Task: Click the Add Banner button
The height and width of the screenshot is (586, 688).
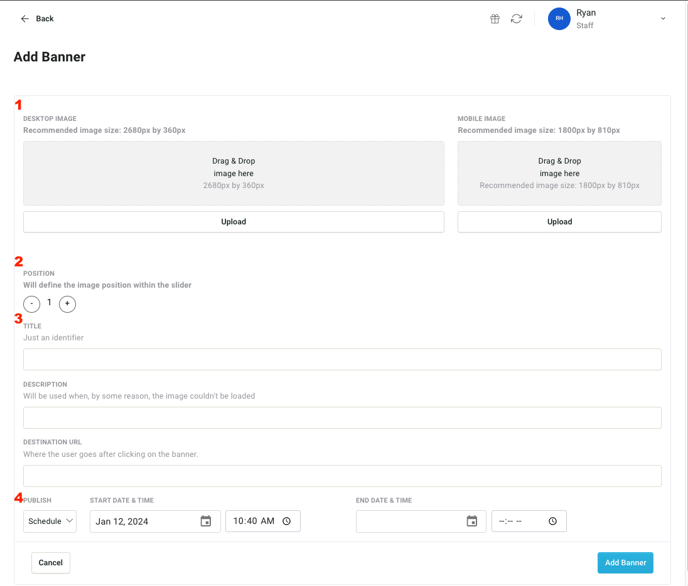Action: (x=625, y=563)
